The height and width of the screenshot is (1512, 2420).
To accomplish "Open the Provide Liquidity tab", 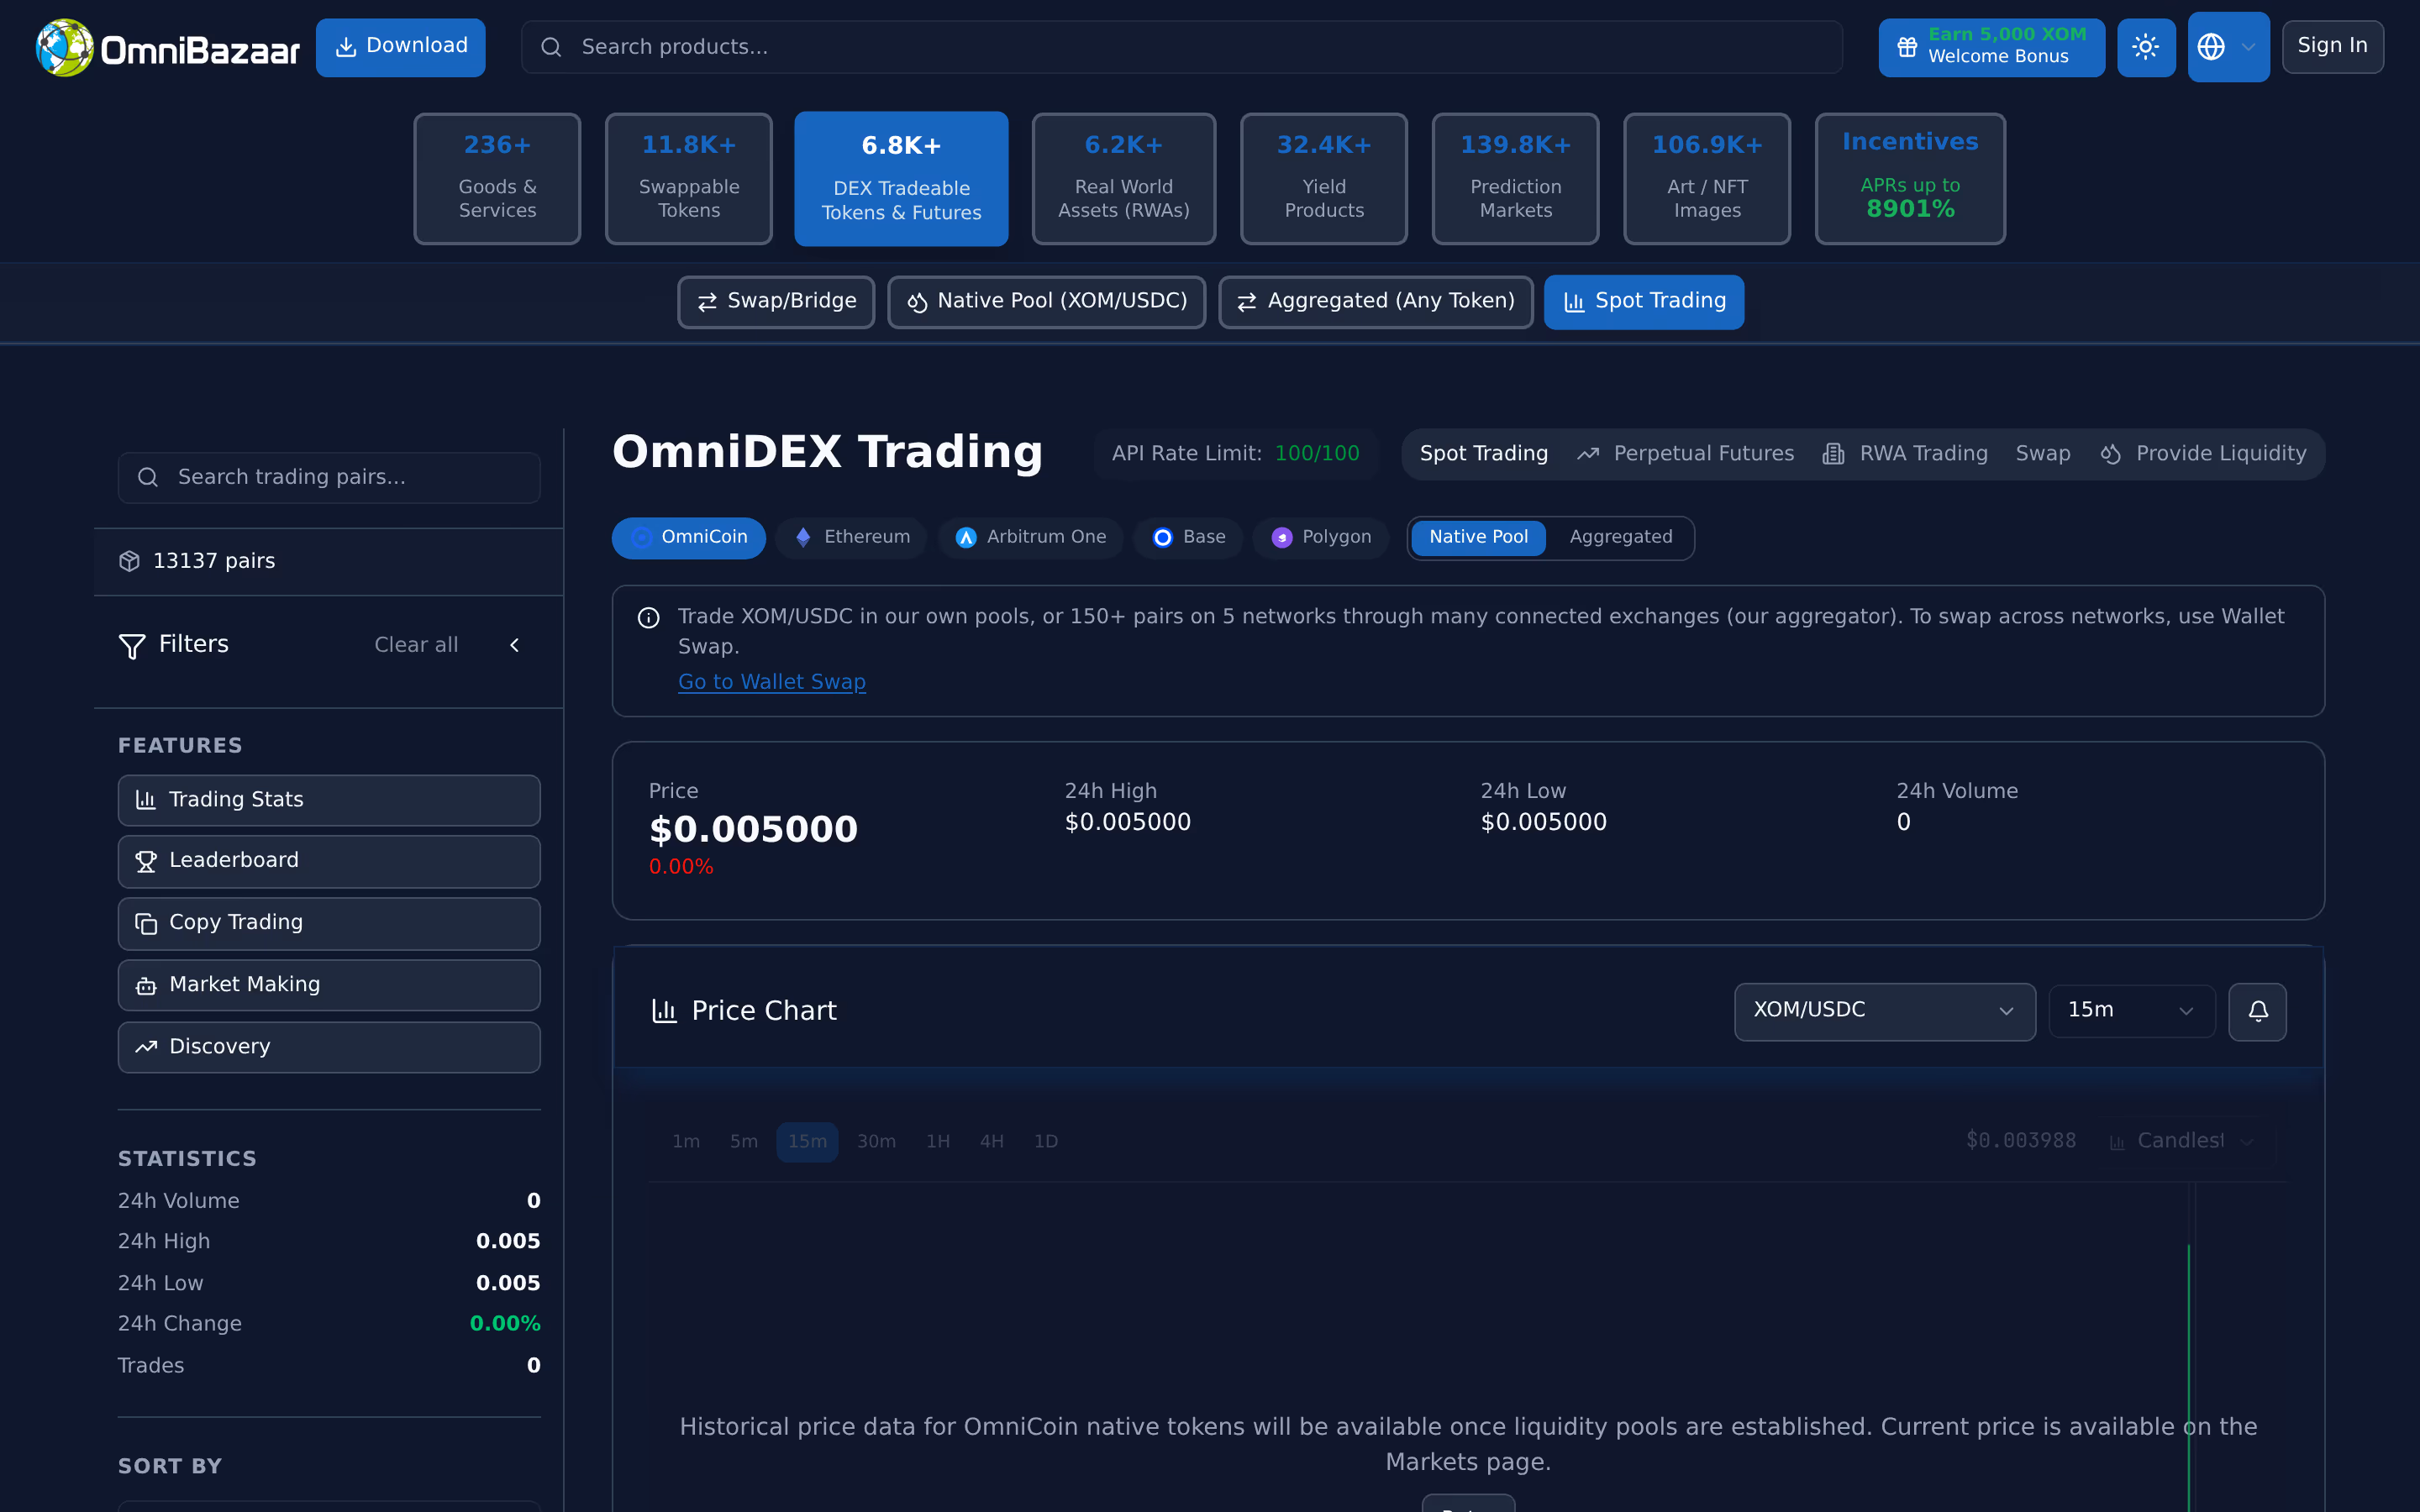I will pyautogui.click(x=2203, y=454).
